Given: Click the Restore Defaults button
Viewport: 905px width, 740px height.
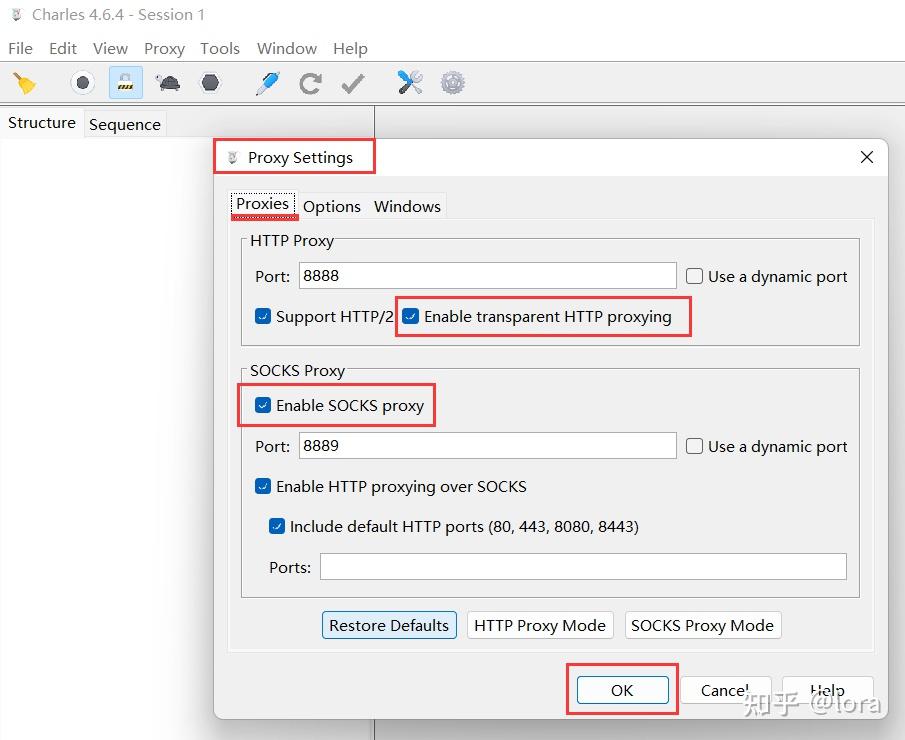Looking at the screenshot, I should [389, 625].
